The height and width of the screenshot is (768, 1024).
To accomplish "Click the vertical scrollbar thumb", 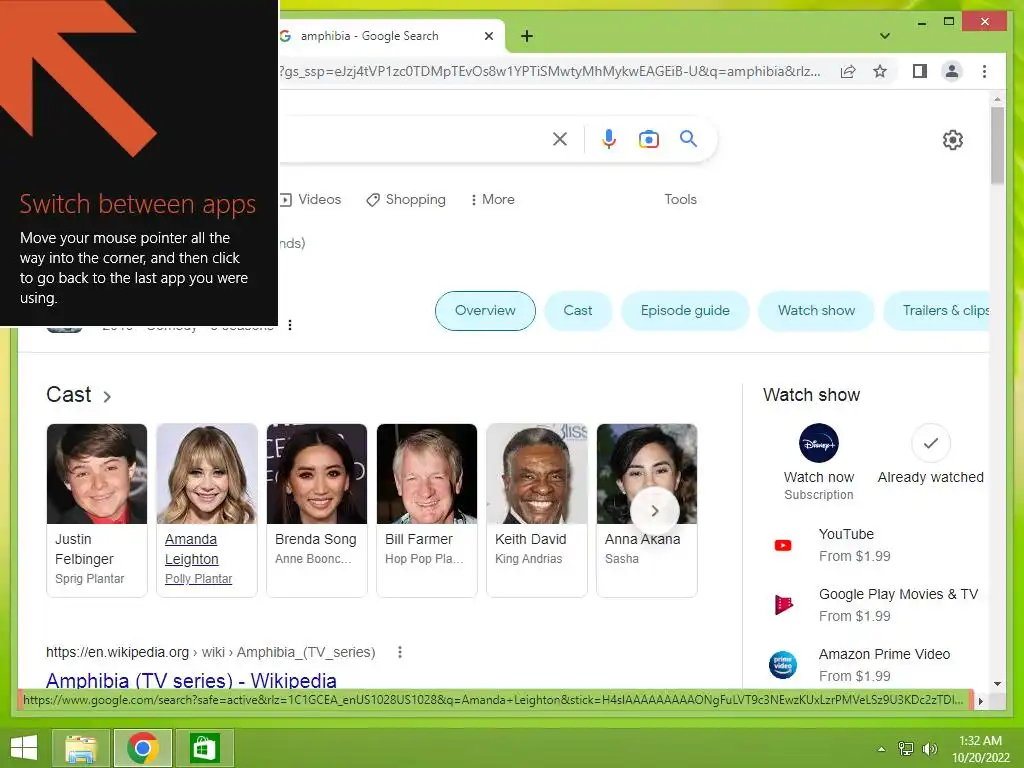I will [997, 145].
